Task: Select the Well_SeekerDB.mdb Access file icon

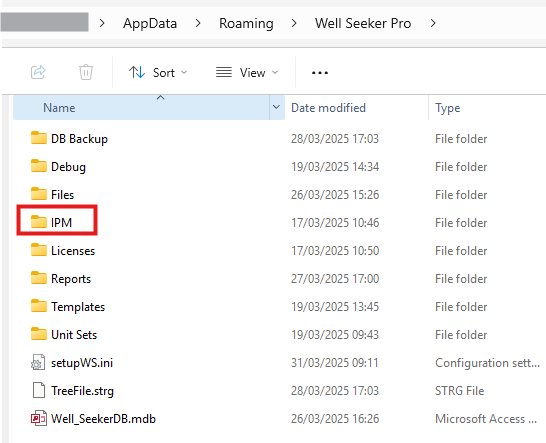Action: coord(39,418)
